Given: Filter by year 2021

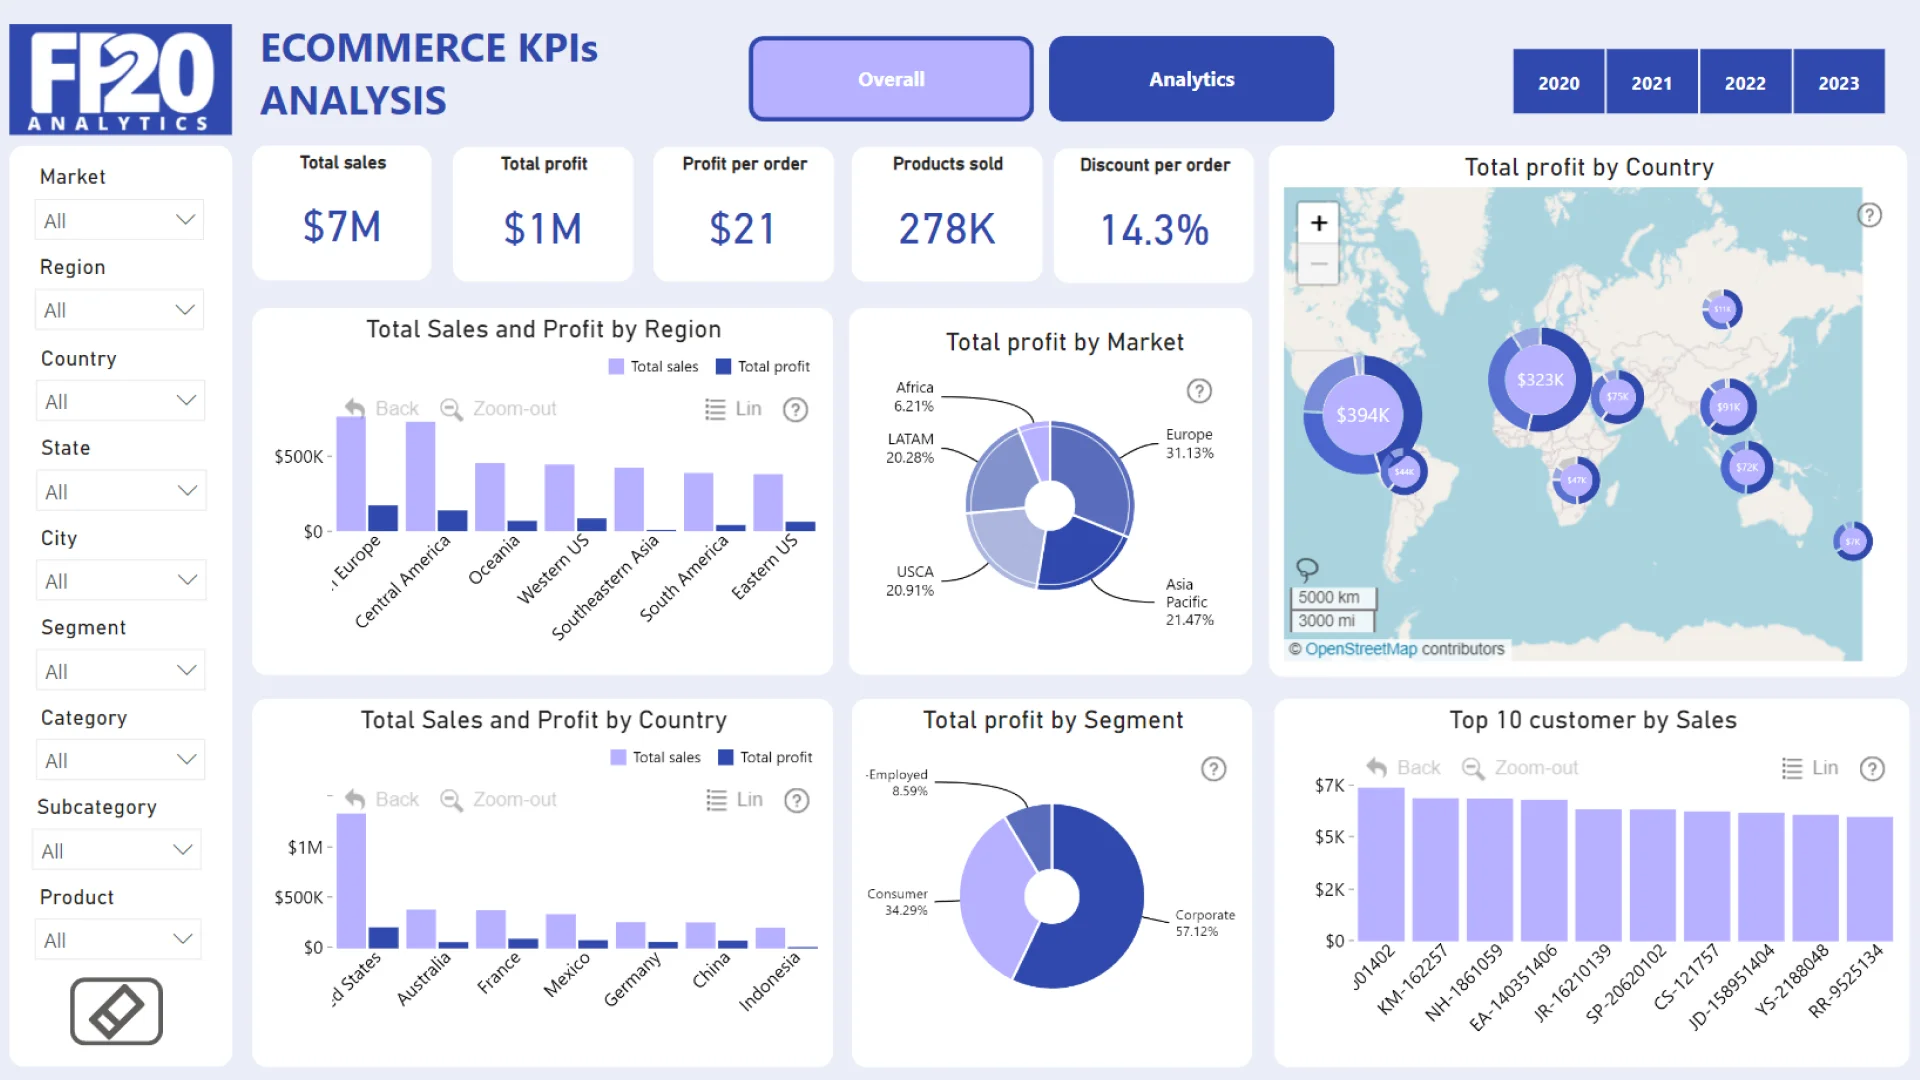Looking at the screenshot, I should (1651, 82).
